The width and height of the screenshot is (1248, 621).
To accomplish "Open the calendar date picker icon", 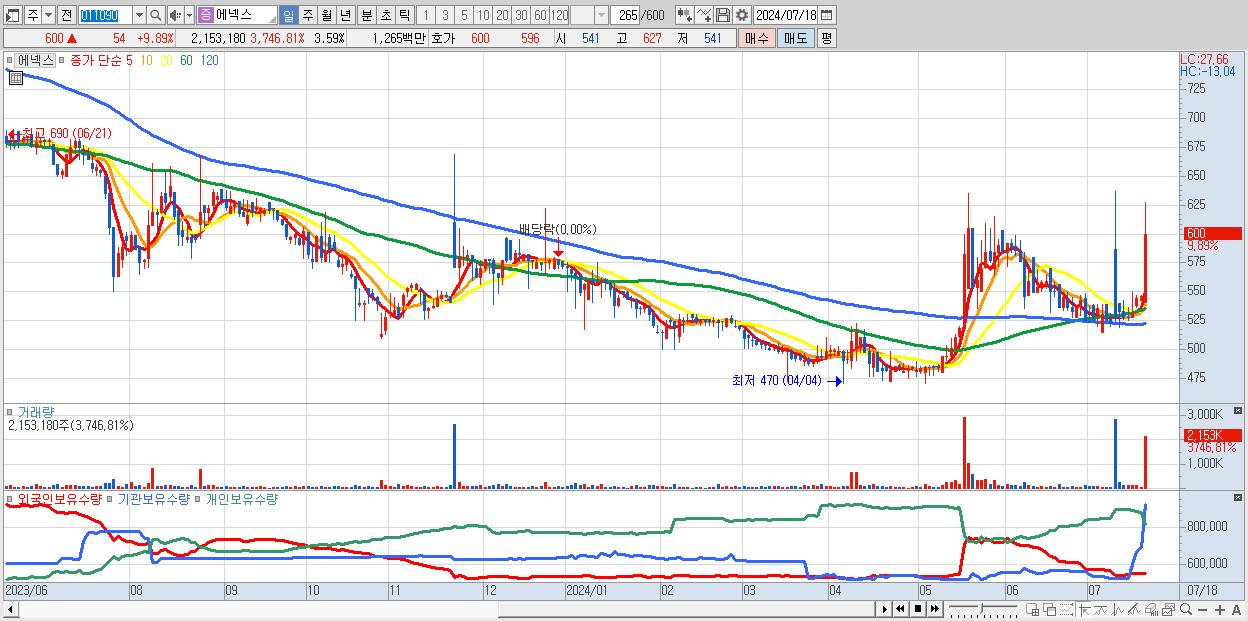I will click(x=826, y=15).
